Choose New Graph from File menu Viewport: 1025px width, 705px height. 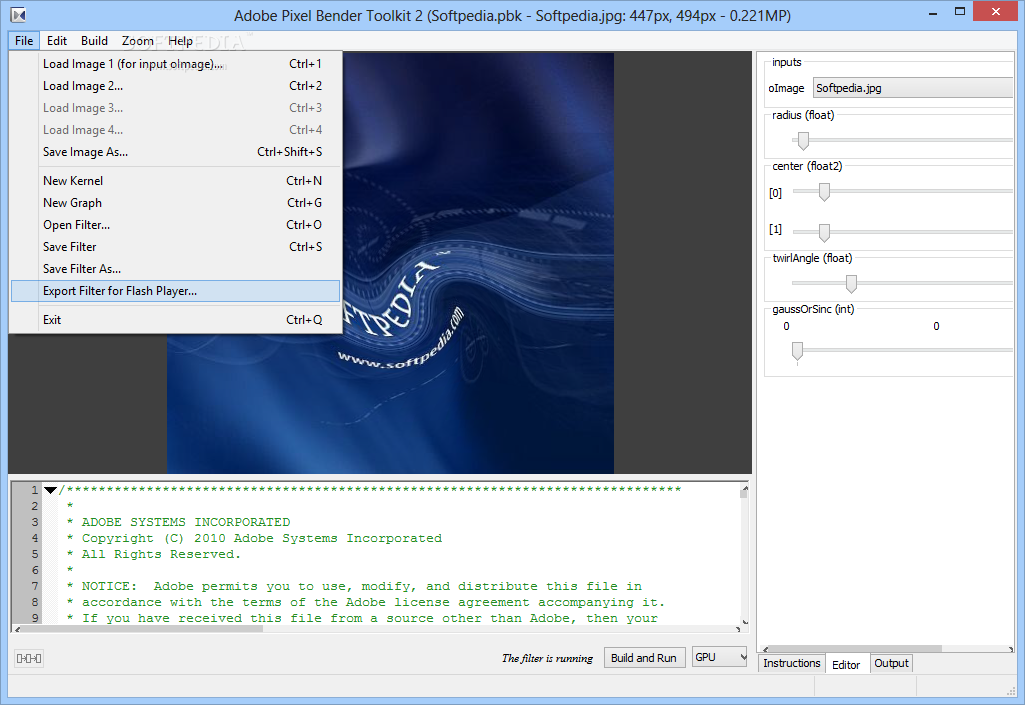(x=175, y=203)
